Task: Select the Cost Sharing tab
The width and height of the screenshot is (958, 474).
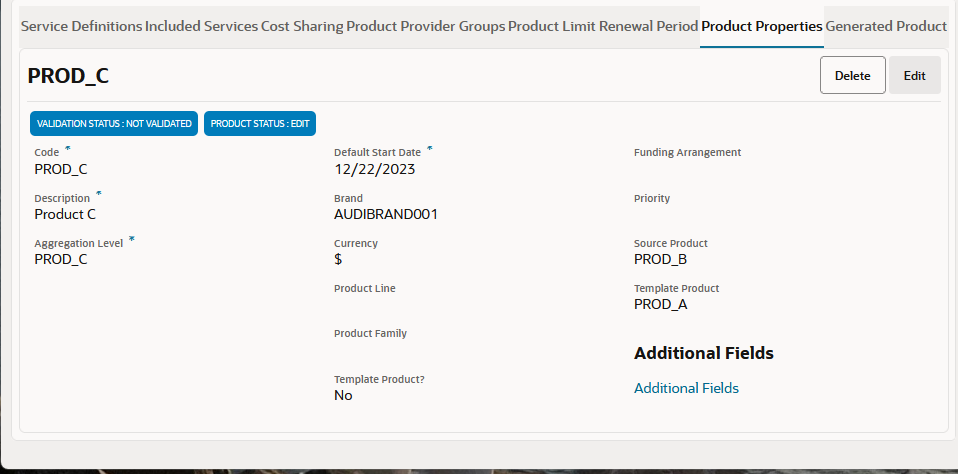Action: click(302, 26)
